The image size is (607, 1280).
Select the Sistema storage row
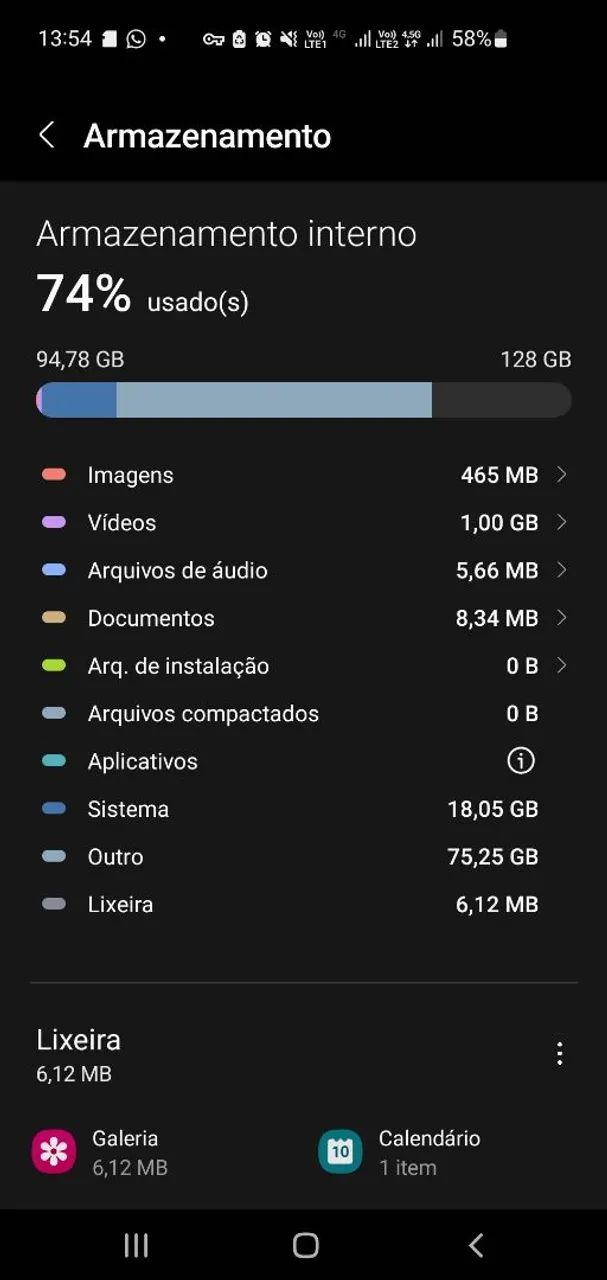[304, 809]
